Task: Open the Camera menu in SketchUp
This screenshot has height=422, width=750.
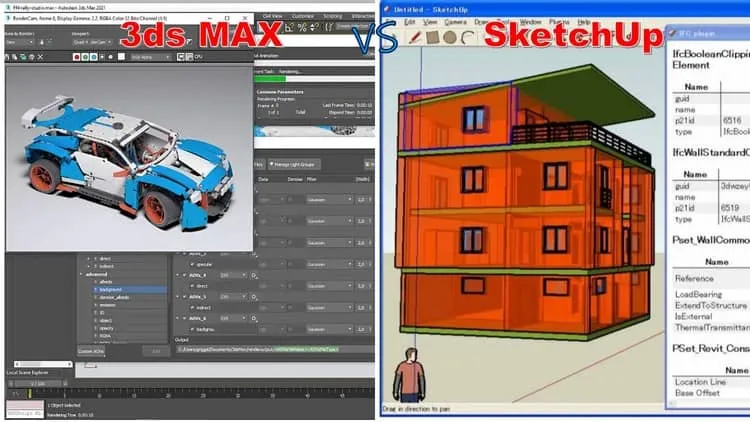Action: [x=455, y=22]
